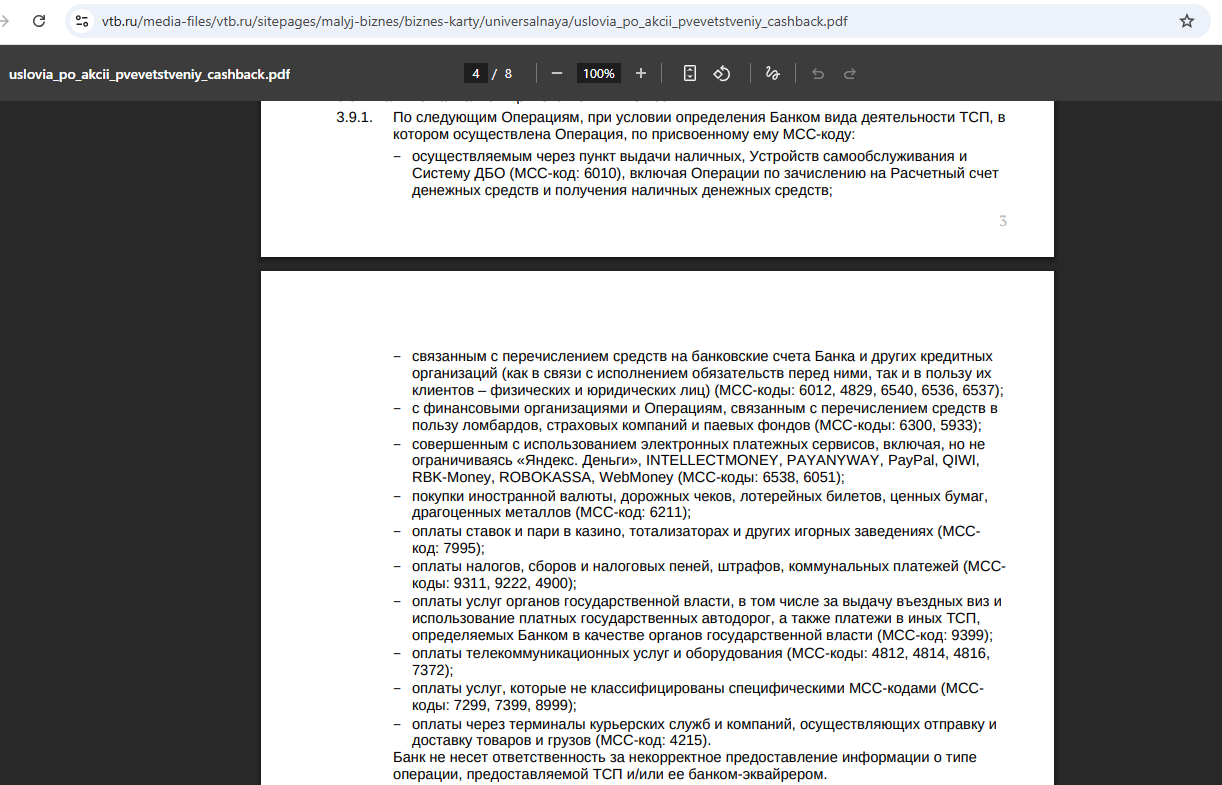Zoom out with the minus button
Image resolution: width=1222 pixels, height=785 pixels.
(557, 73)
